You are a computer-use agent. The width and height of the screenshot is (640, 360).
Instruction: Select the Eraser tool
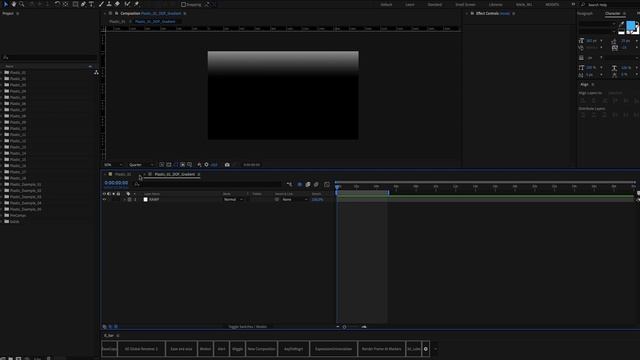point(117,4)
